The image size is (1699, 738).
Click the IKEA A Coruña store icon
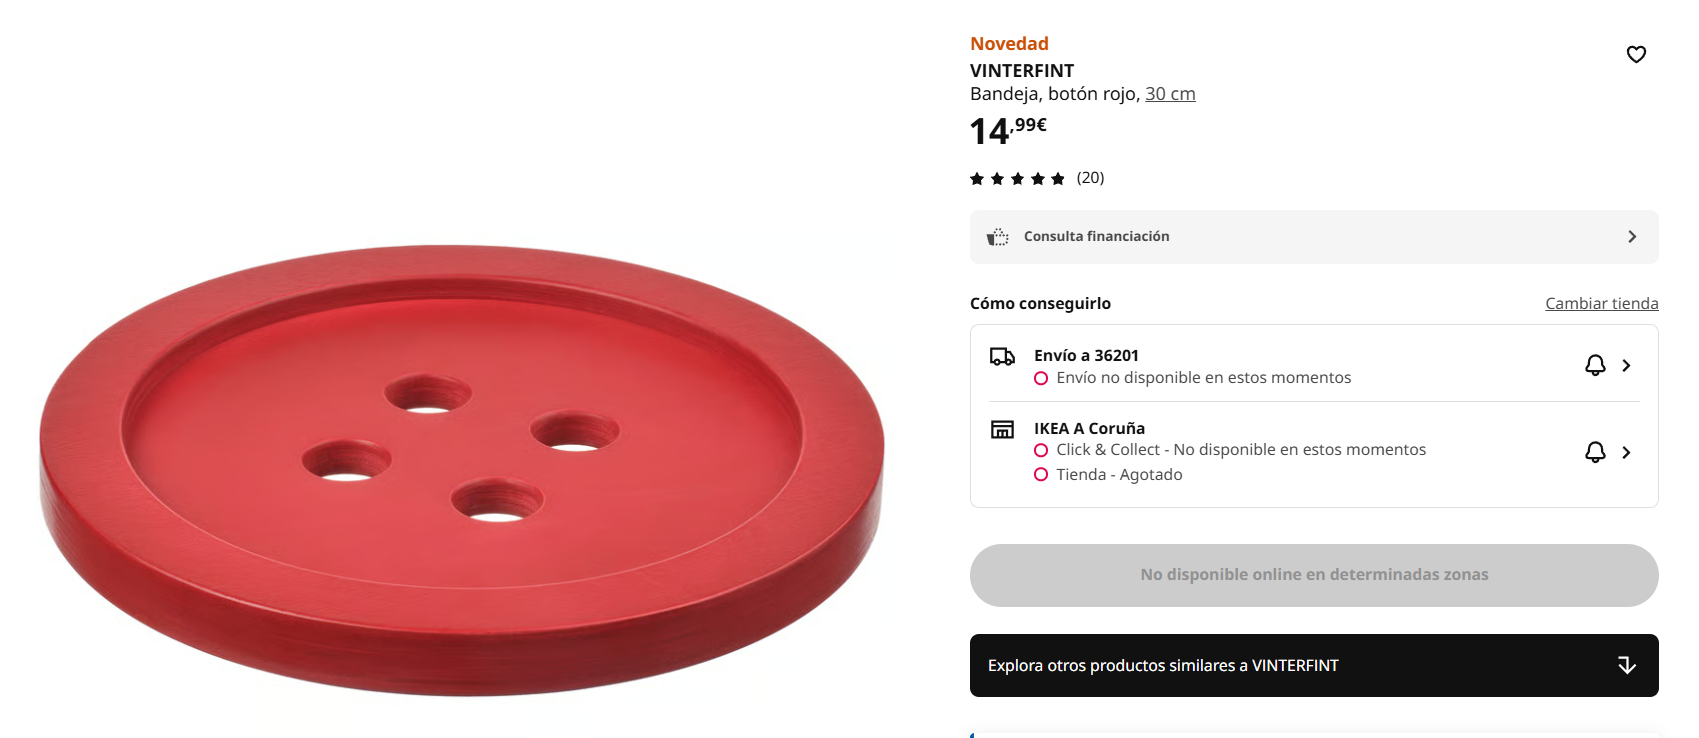[1002, 430]
